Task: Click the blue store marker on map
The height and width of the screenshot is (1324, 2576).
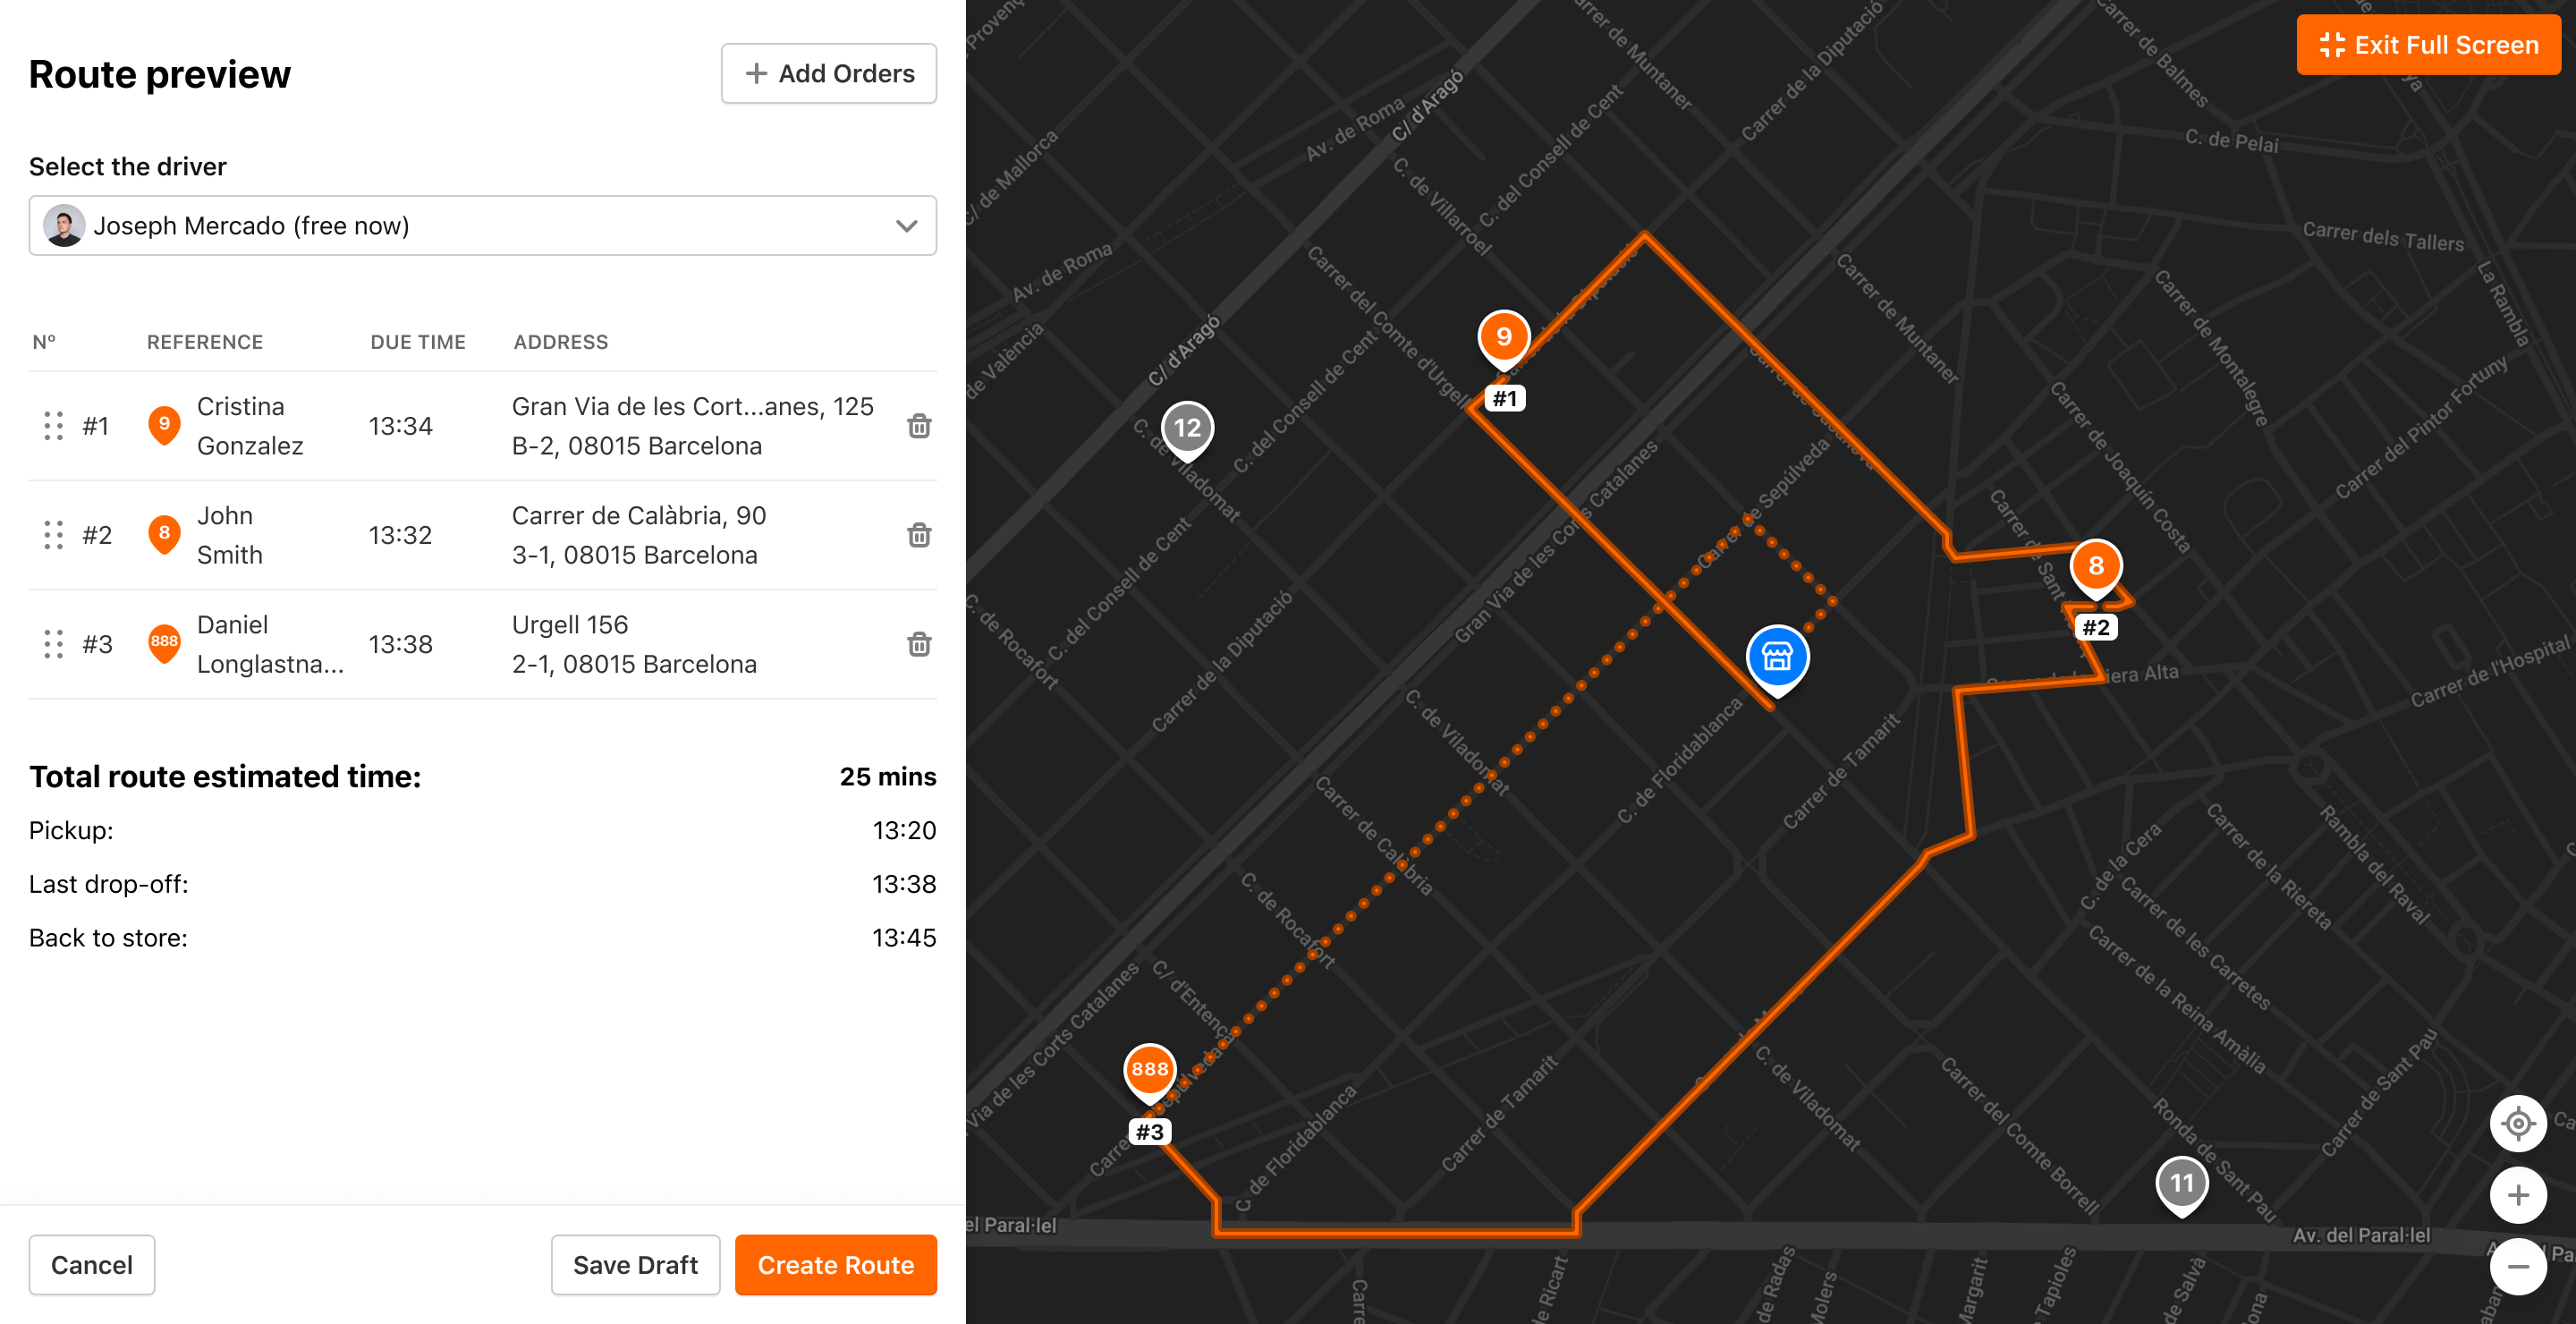Action: 1776,656
